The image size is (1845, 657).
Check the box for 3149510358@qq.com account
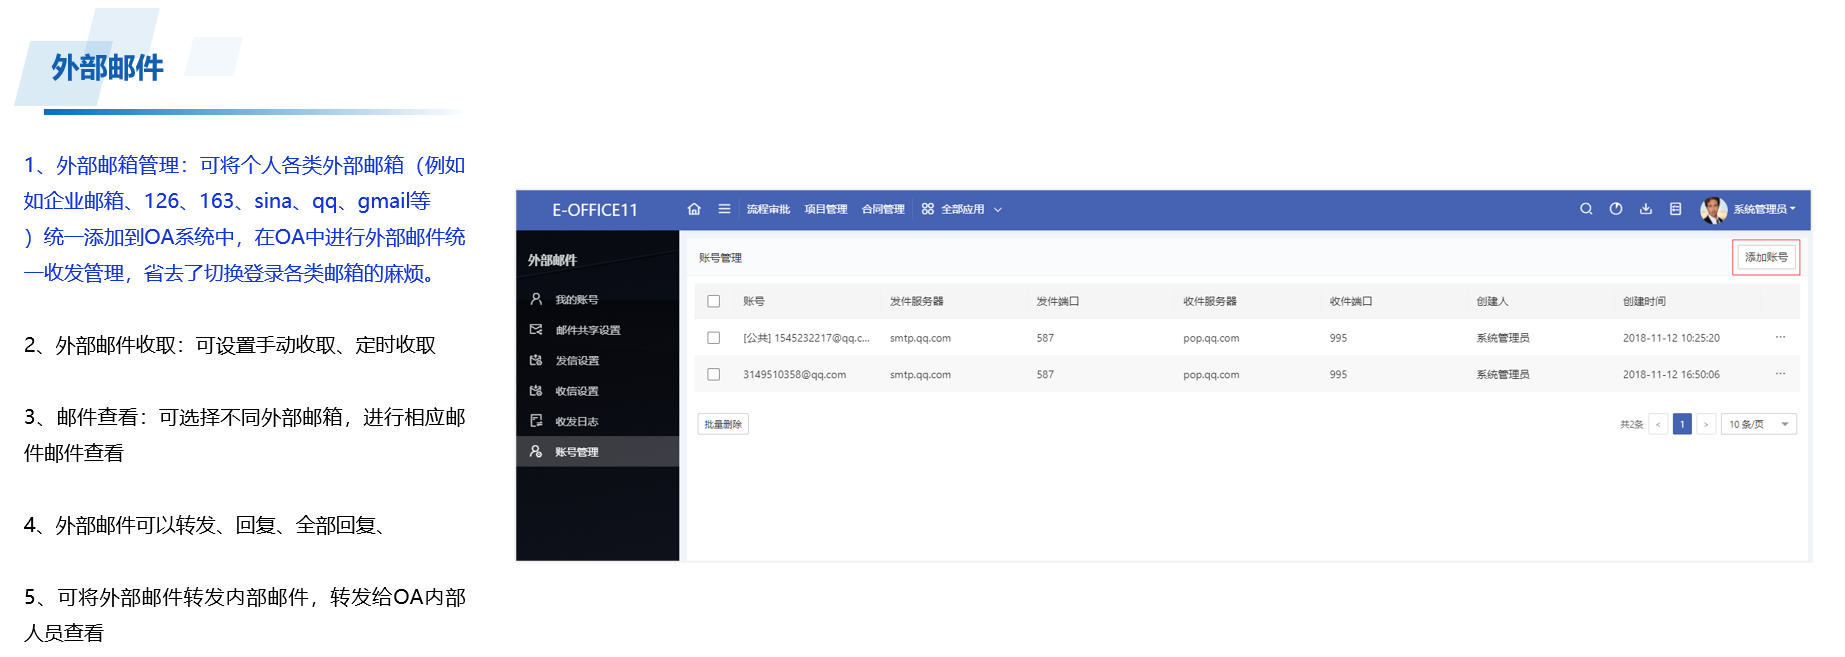(x=714, y=374)
